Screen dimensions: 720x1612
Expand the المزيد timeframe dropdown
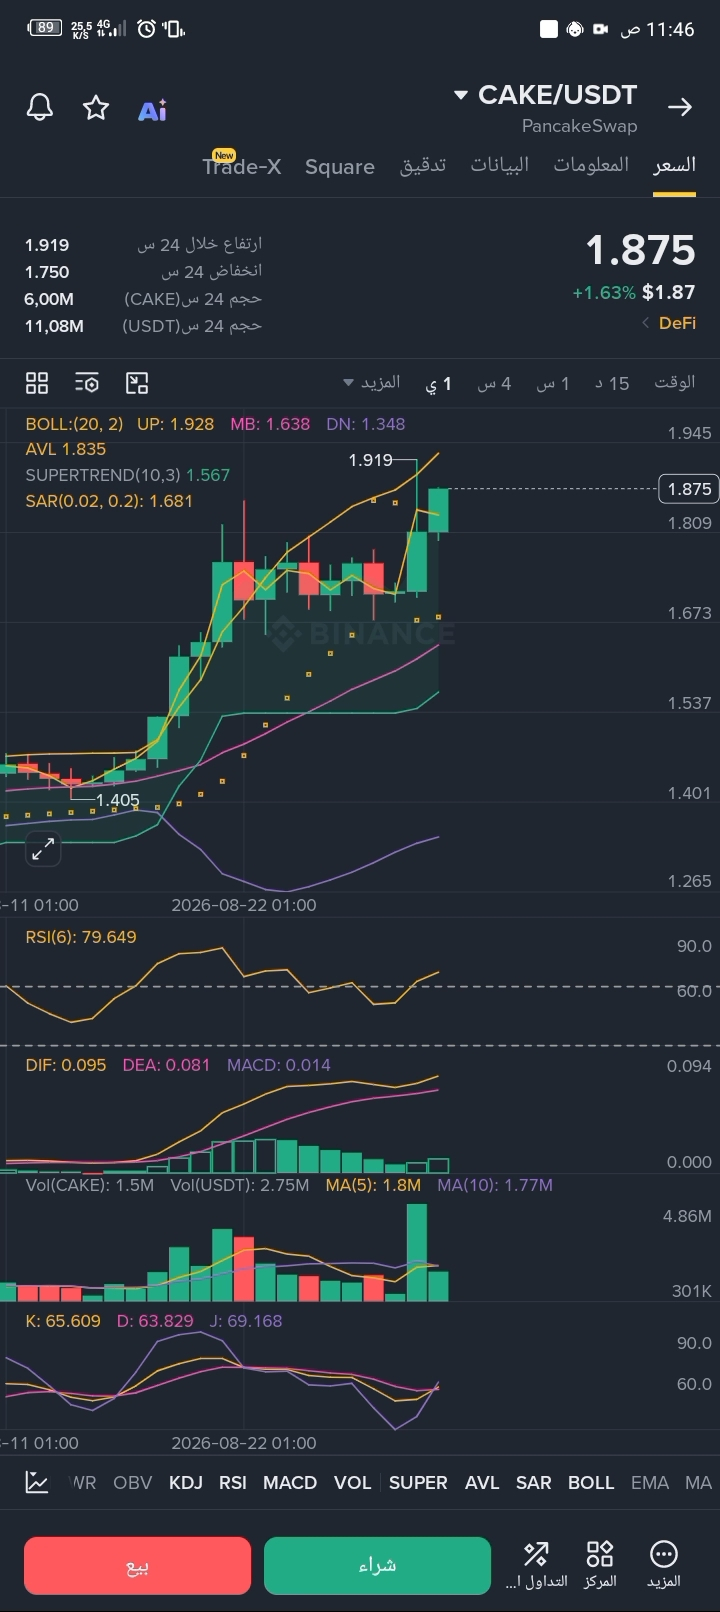point(372,382)
